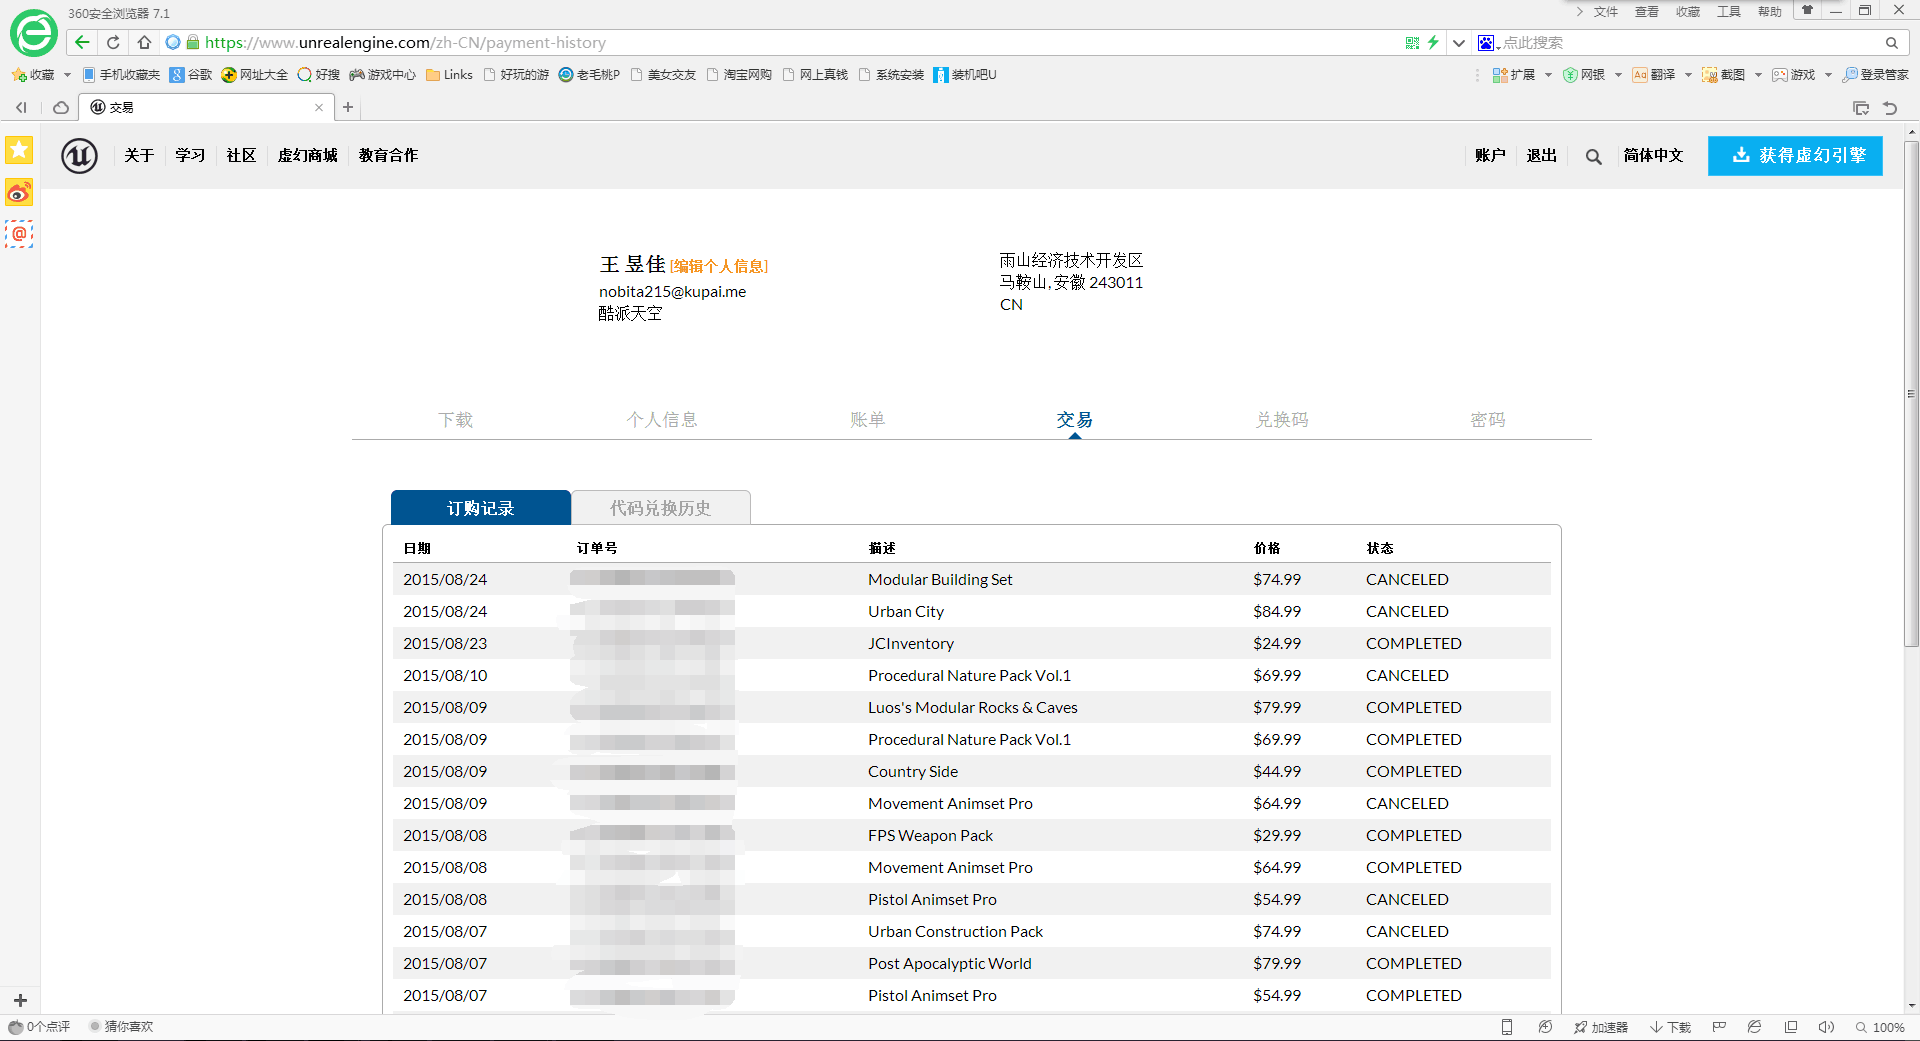The width and height of the screenshot is (1920, 1041).
Task: Open the Weibo sidebar icon
Action: click(x=19, y=192)
